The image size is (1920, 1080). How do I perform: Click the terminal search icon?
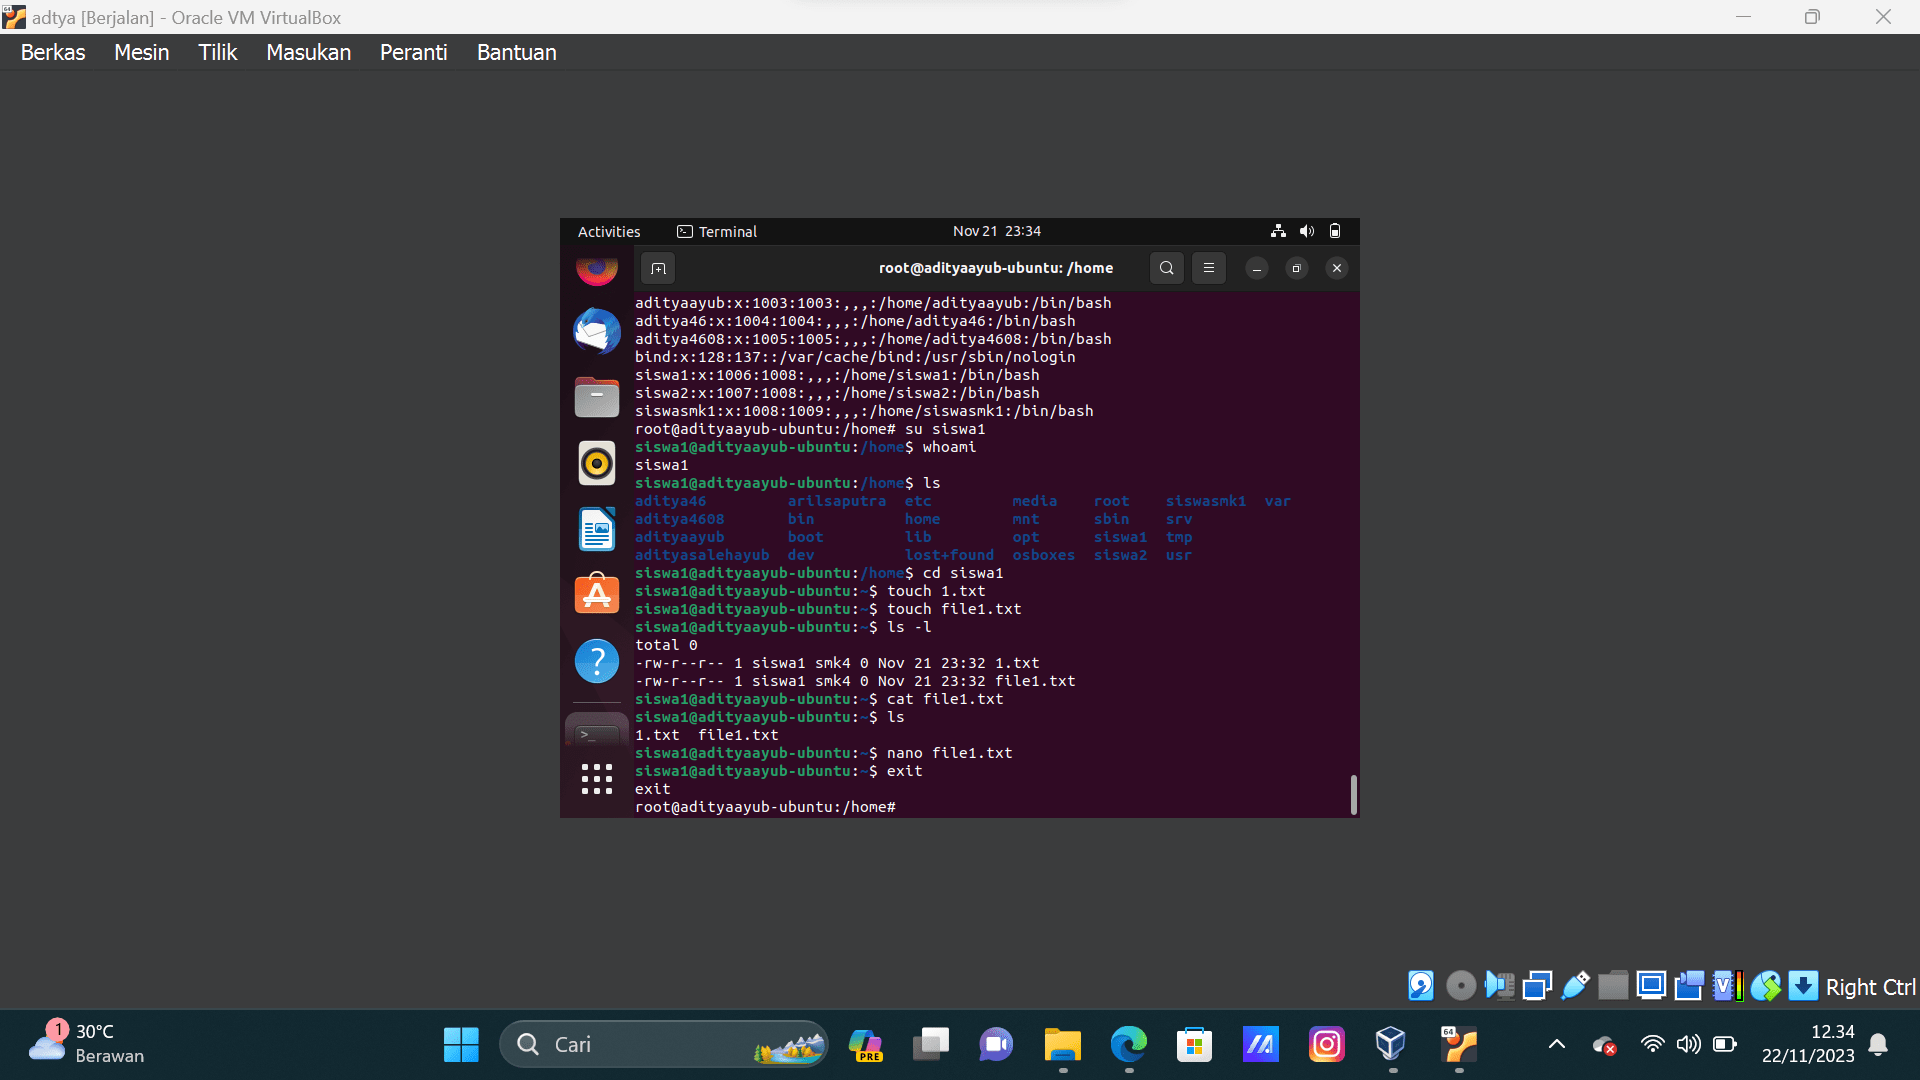coord(1166,268)
